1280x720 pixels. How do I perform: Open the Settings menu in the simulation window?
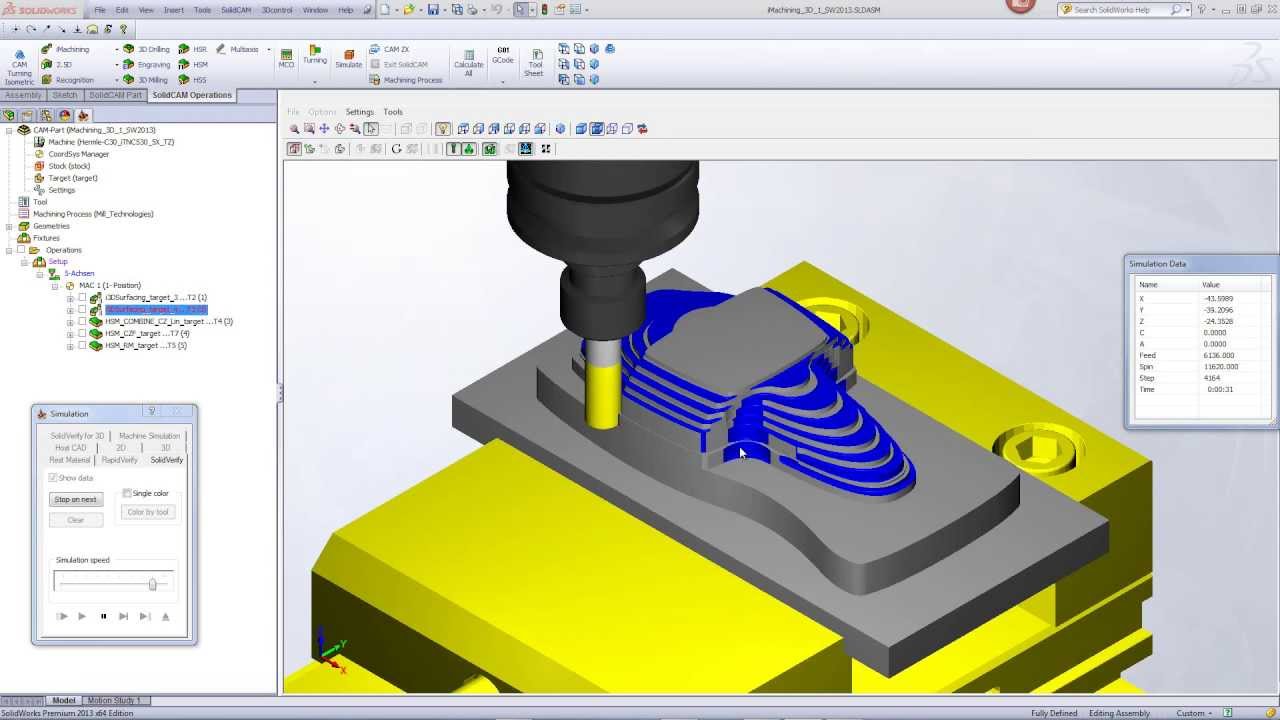[360, 111]
